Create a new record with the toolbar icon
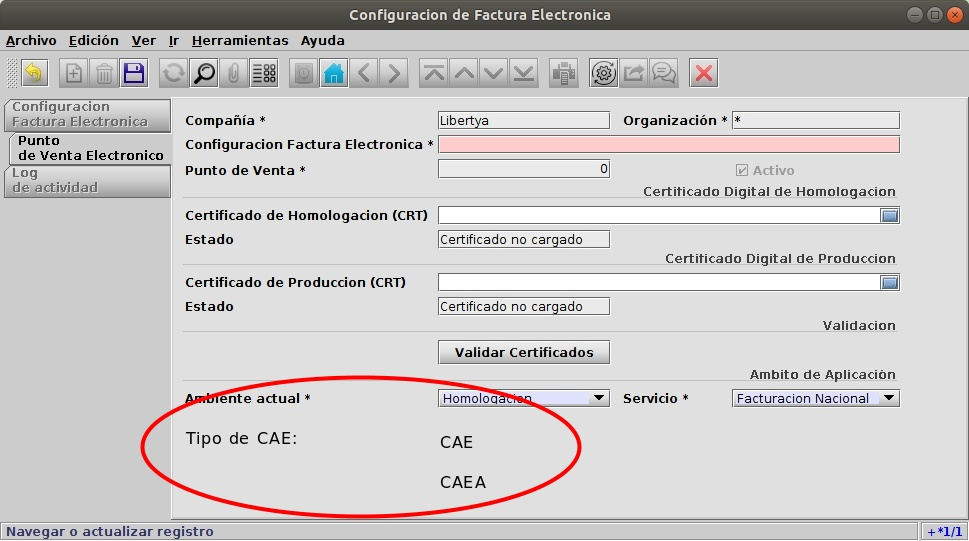This screenshot has height=541, width=969. tap(74, 74)
